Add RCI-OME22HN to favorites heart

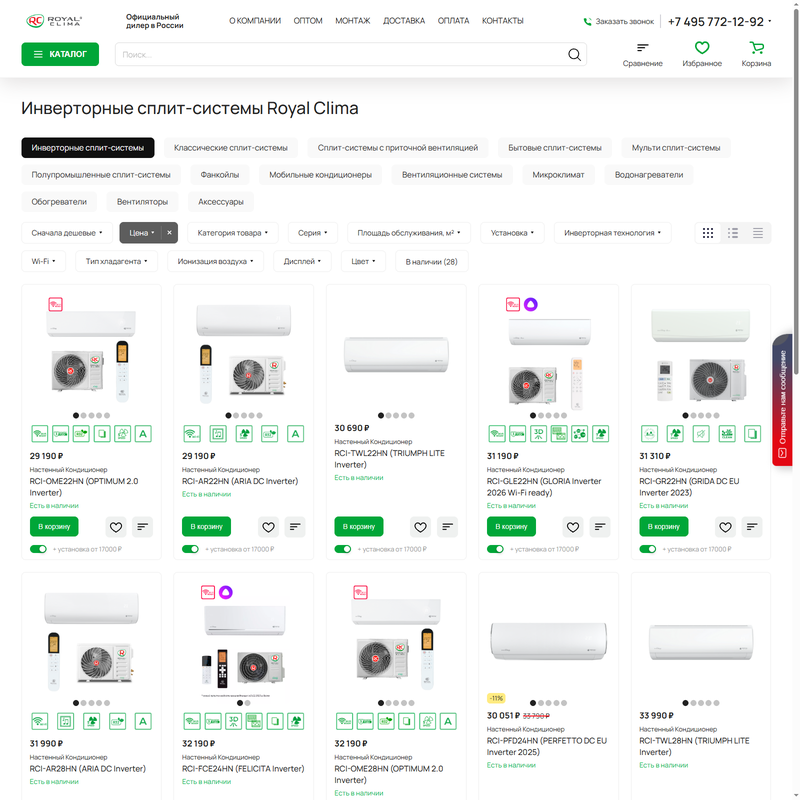coord(116,527)
